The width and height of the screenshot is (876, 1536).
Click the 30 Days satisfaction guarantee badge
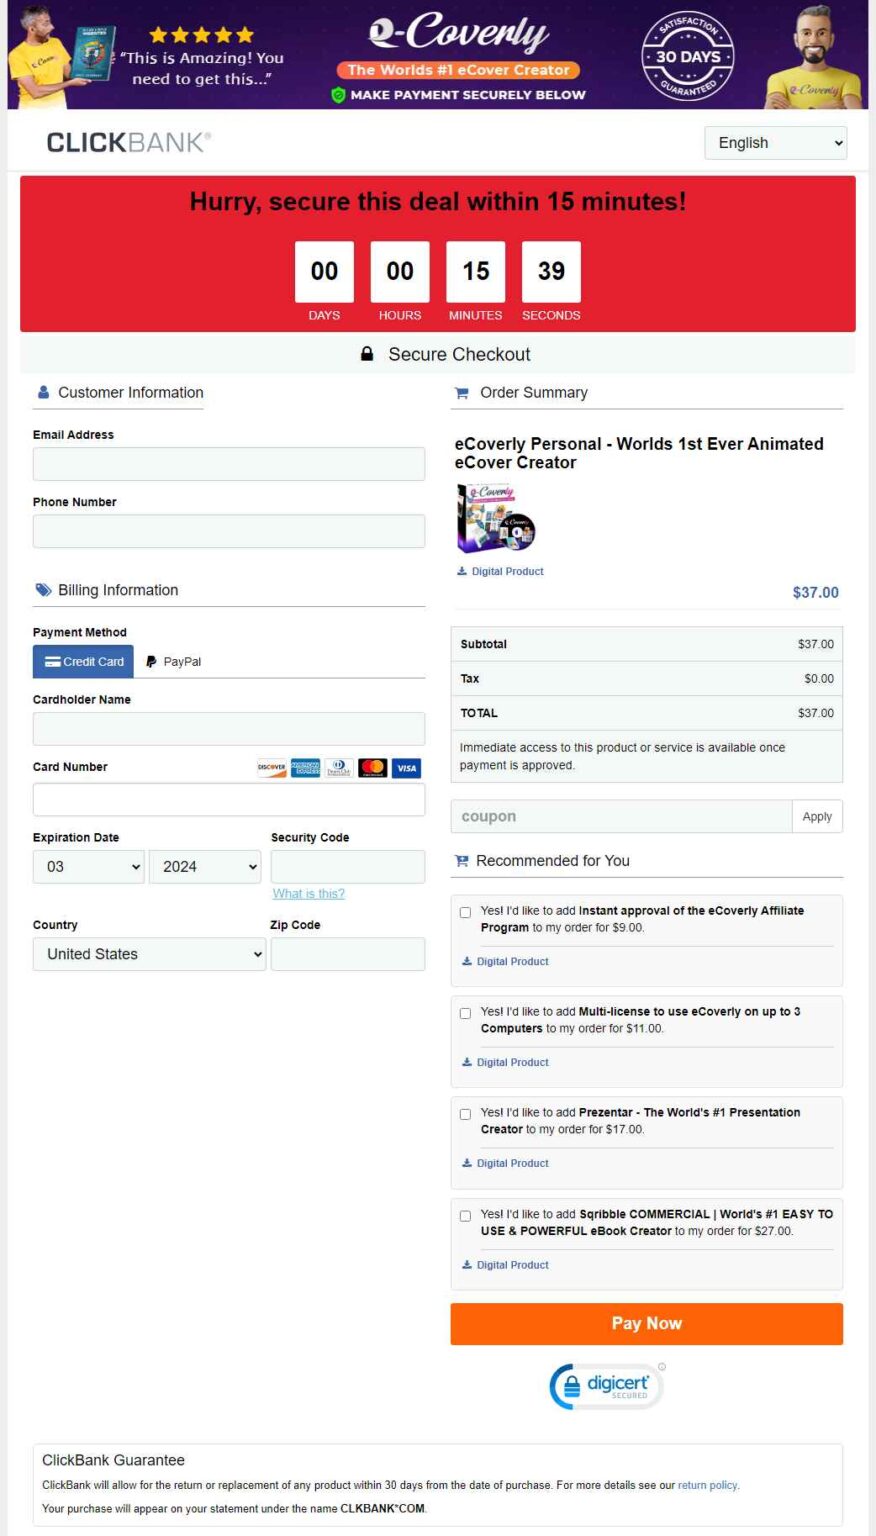point(688,56)
